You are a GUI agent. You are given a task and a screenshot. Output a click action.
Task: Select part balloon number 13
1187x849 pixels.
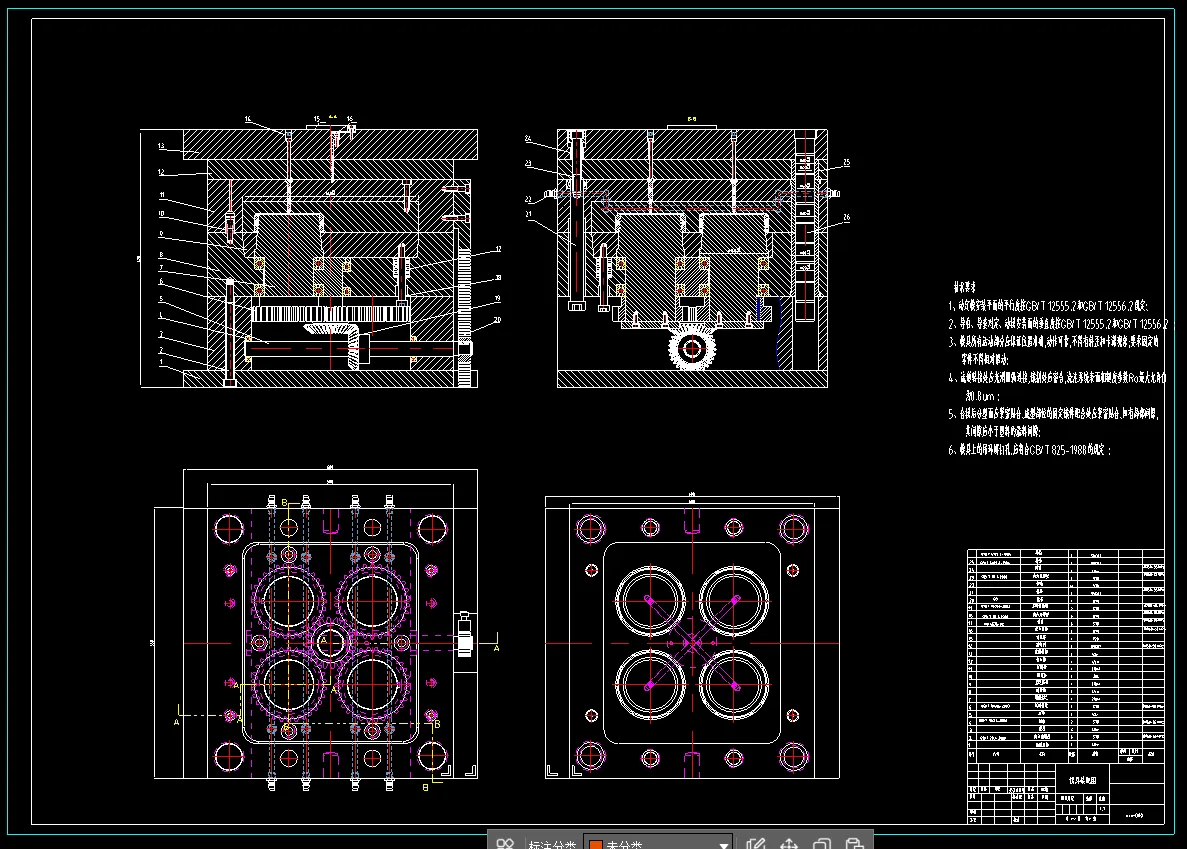tap(161, 146)
